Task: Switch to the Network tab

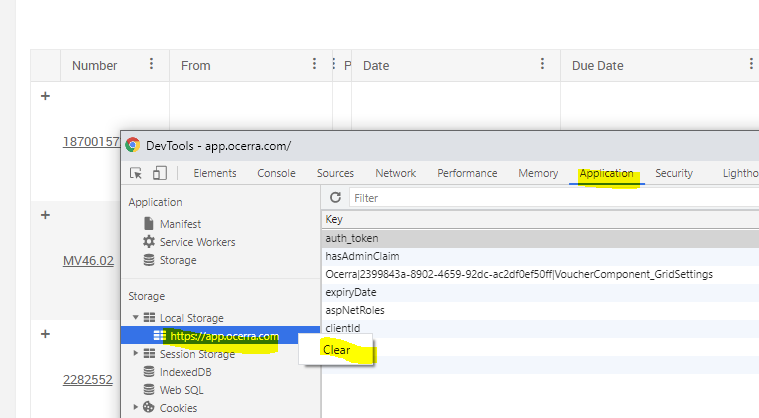Action: point(395,173)
